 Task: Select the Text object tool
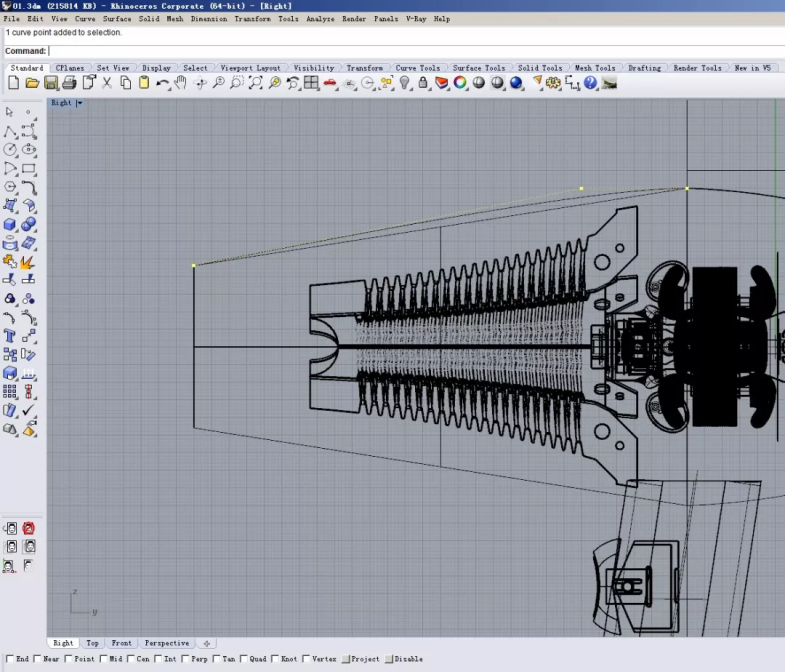pos(10,335)
